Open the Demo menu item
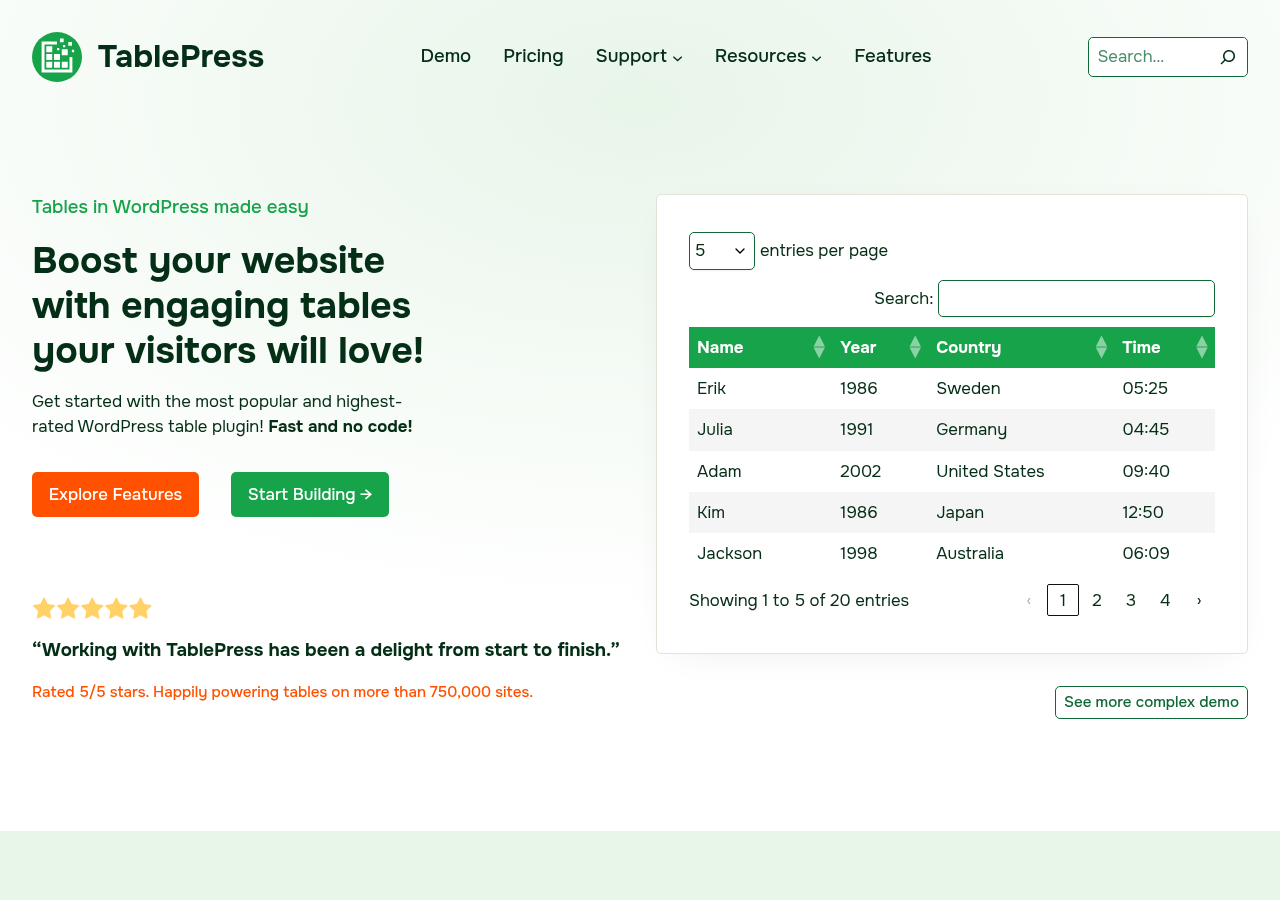The width and height of the screenshot is (1280, 900). (x=446, y=56)
